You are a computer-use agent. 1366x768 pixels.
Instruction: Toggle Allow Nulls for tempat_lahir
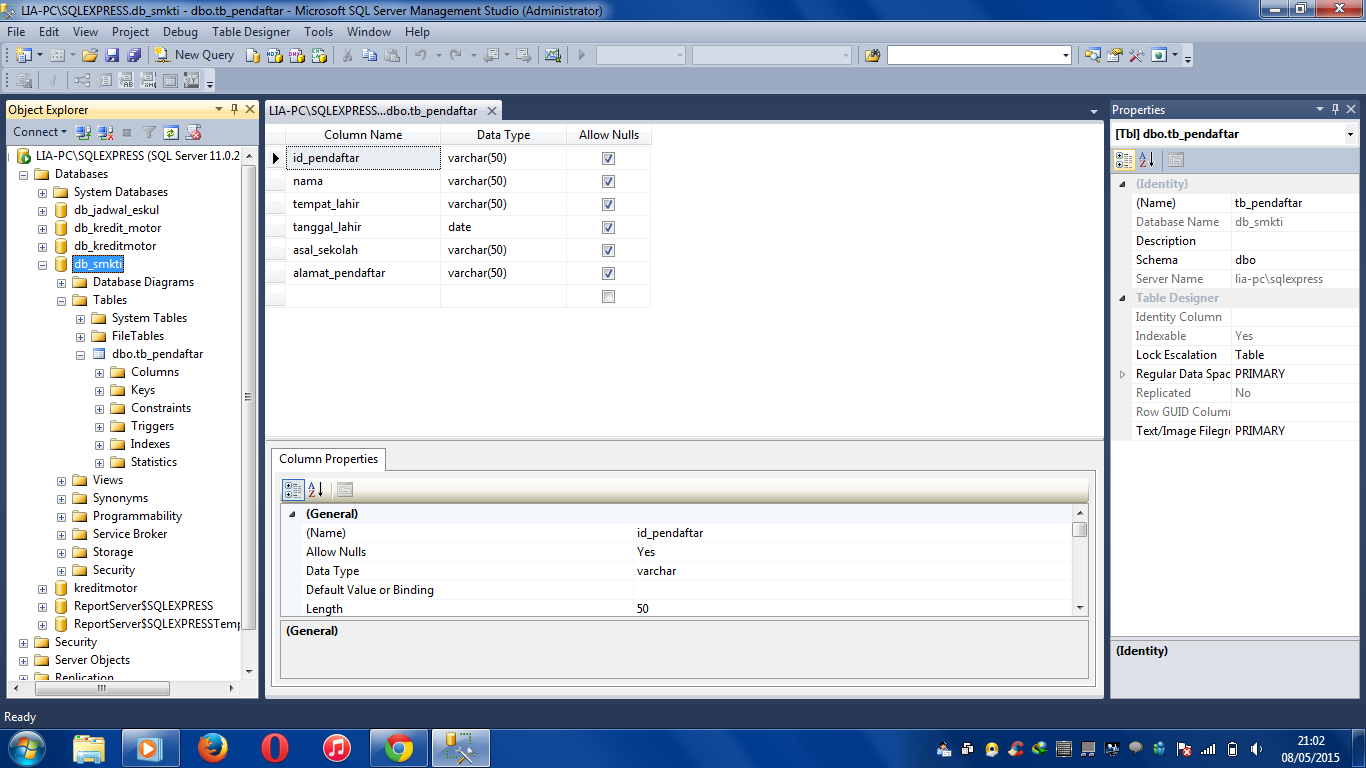point(608,204)
